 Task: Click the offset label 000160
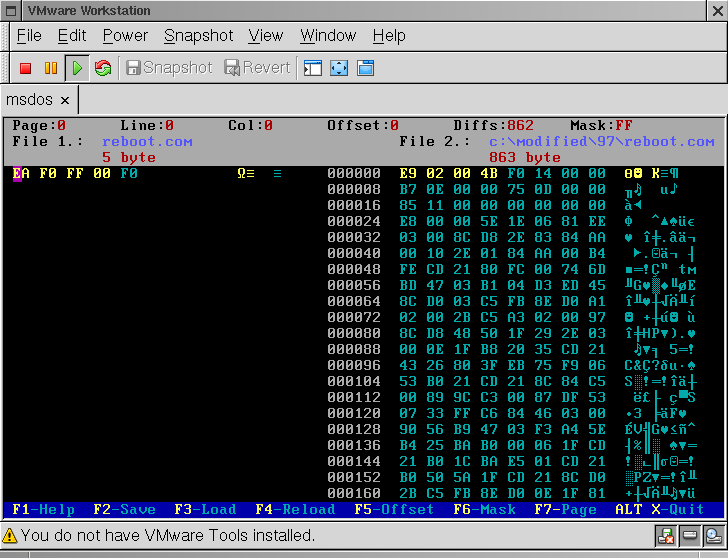[354, 493]
